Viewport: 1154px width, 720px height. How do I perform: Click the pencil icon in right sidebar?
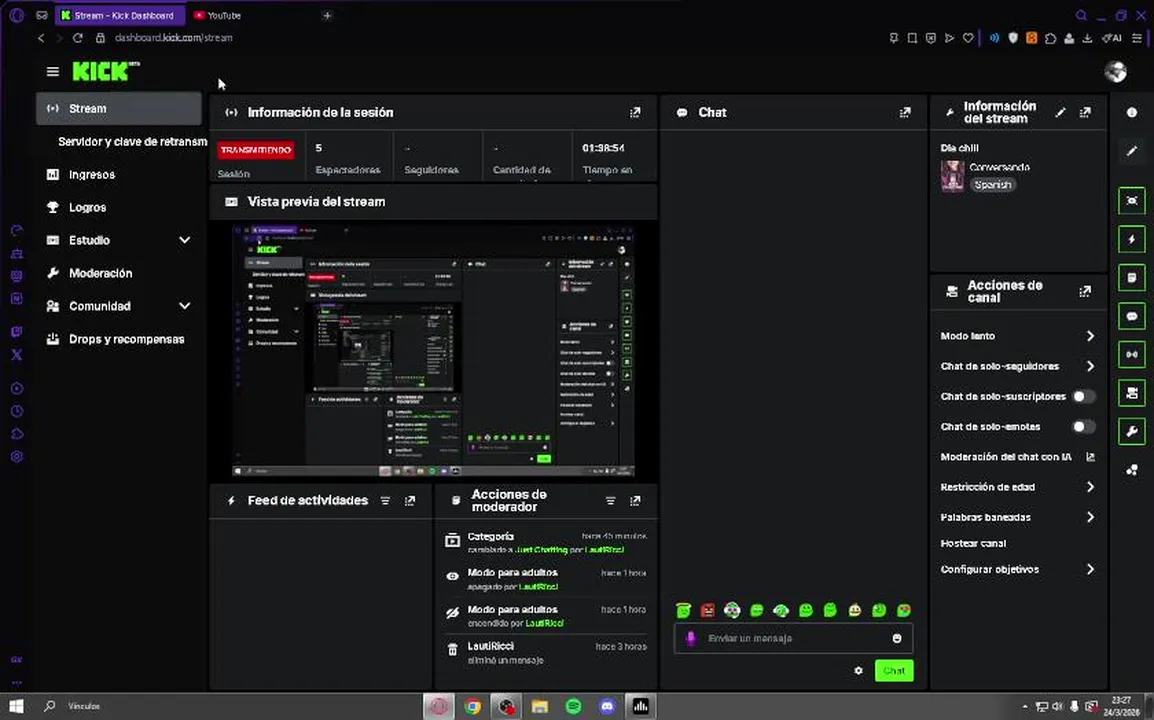click(x=1132, y=151)
